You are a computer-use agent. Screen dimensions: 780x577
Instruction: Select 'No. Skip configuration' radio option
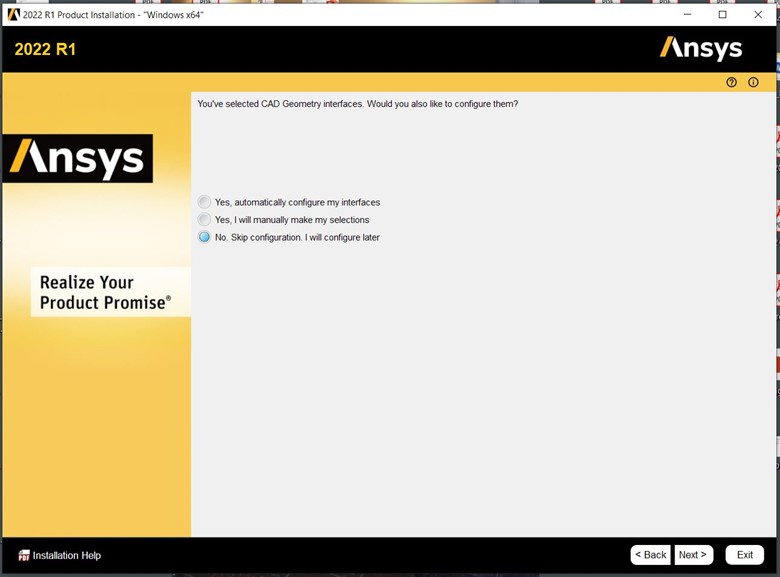point(204,237)
